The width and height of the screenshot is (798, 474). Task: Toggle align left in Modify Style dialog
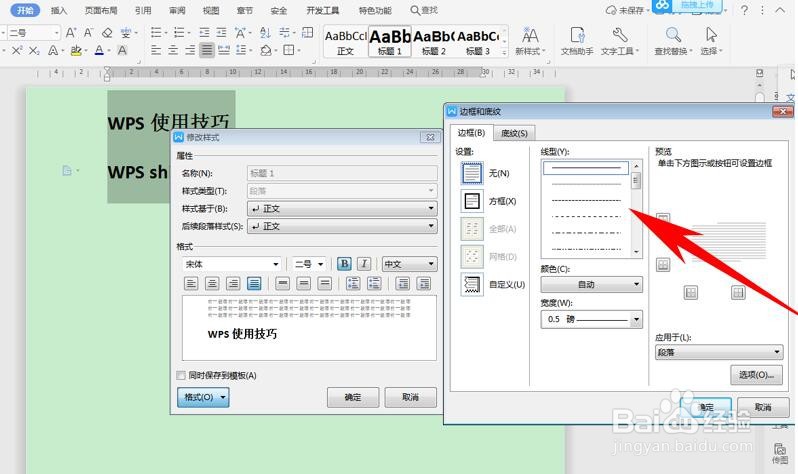click(191, 284)
